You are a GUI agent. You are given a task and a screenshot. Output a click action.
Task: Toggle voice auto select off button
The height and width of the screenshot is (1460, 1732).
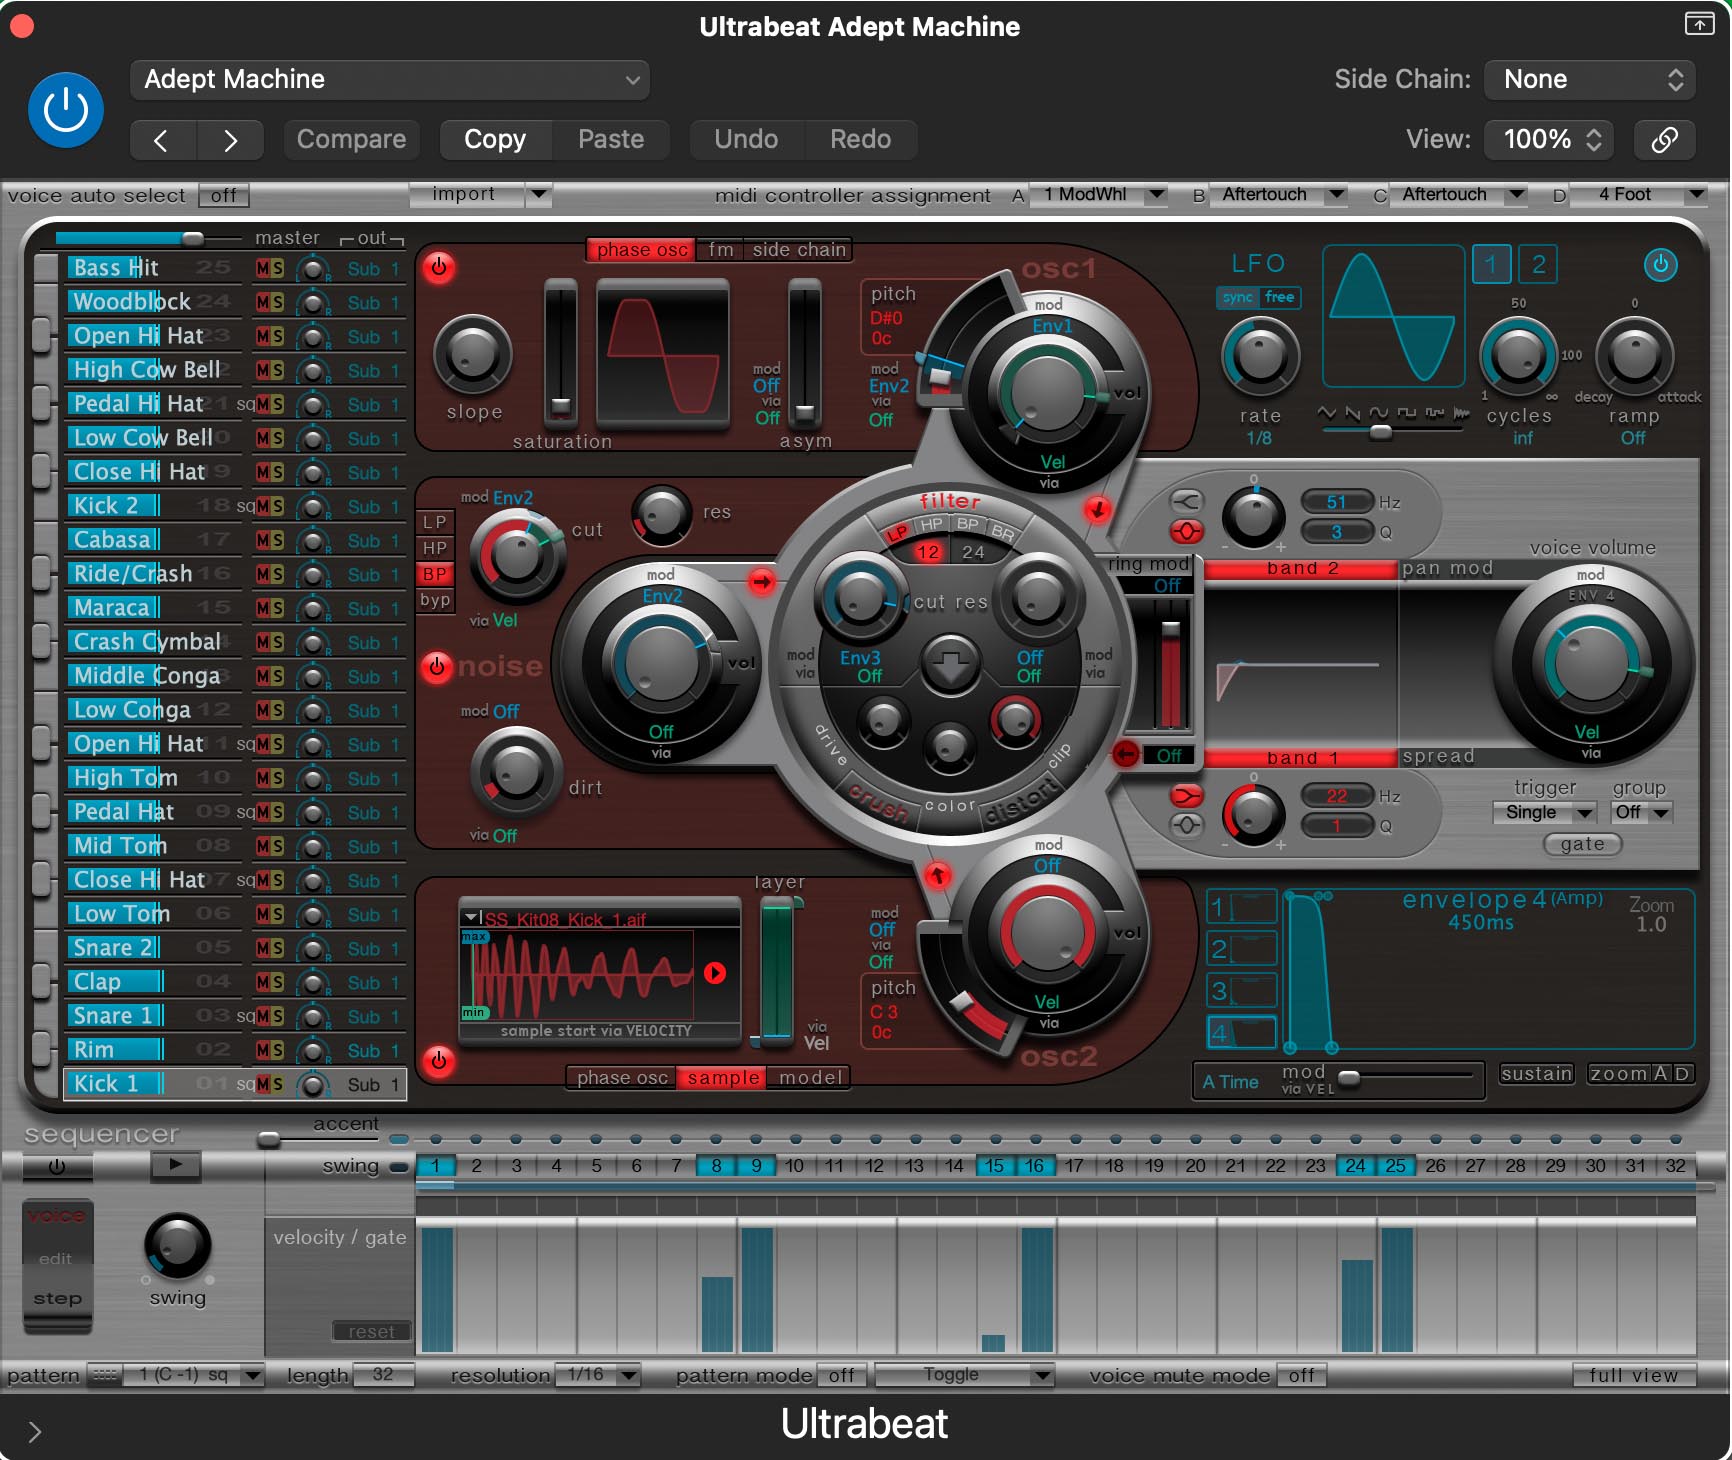(224, 196)
